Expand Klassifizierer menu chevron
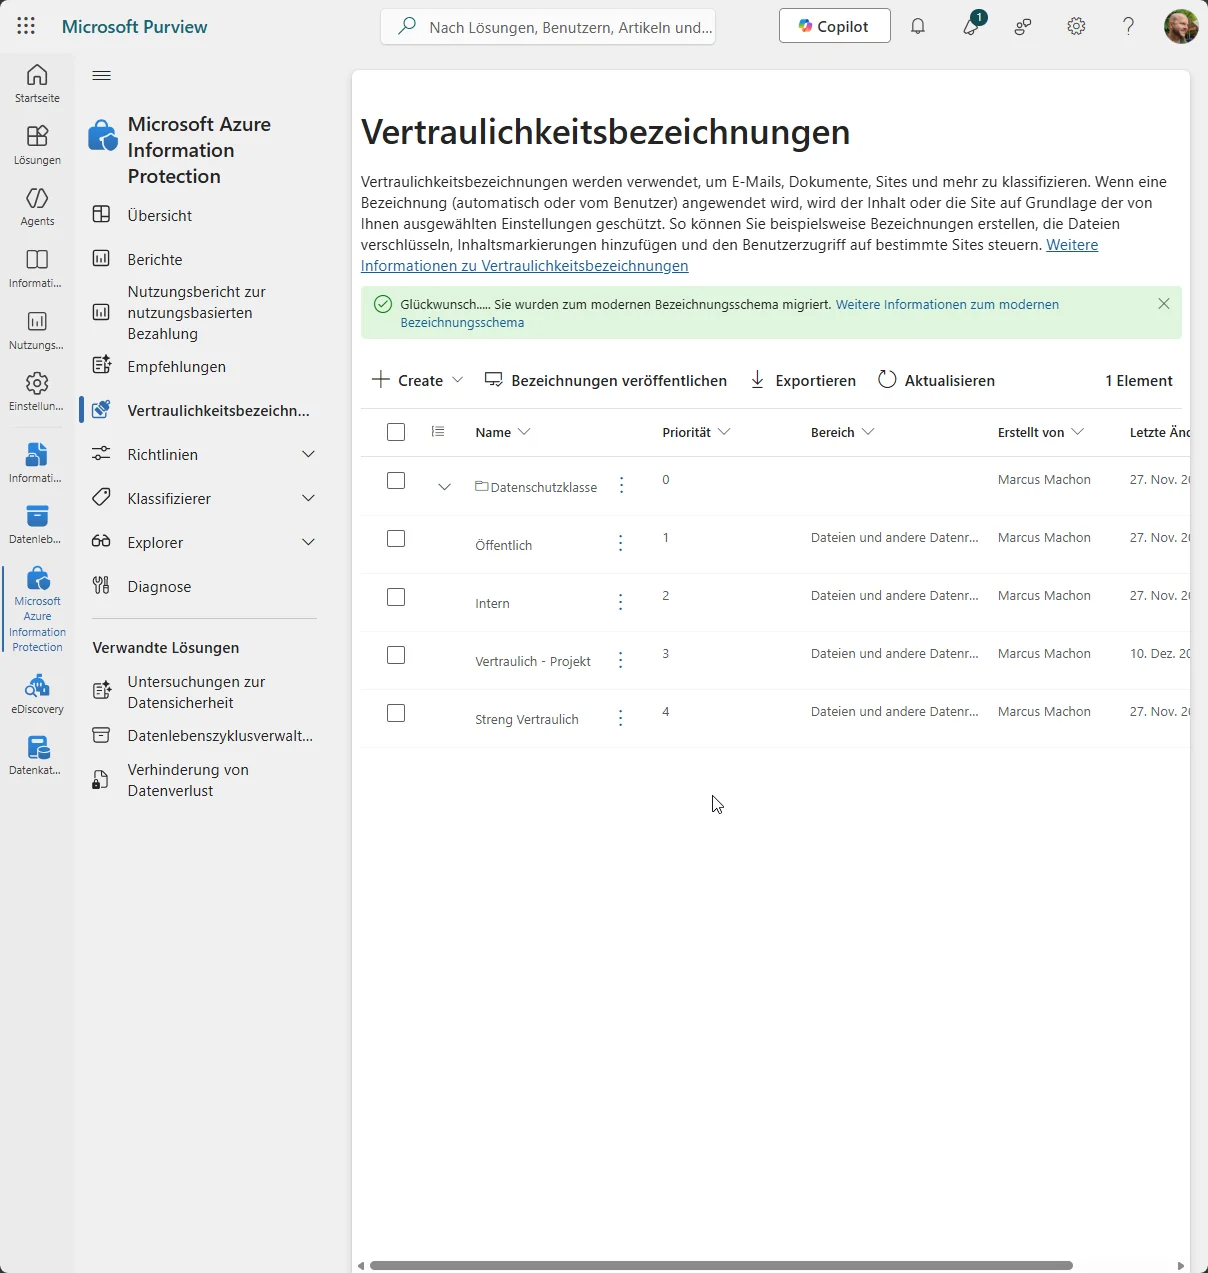The height and width of the screenshot is (1273, 1208). pos(308,498)
